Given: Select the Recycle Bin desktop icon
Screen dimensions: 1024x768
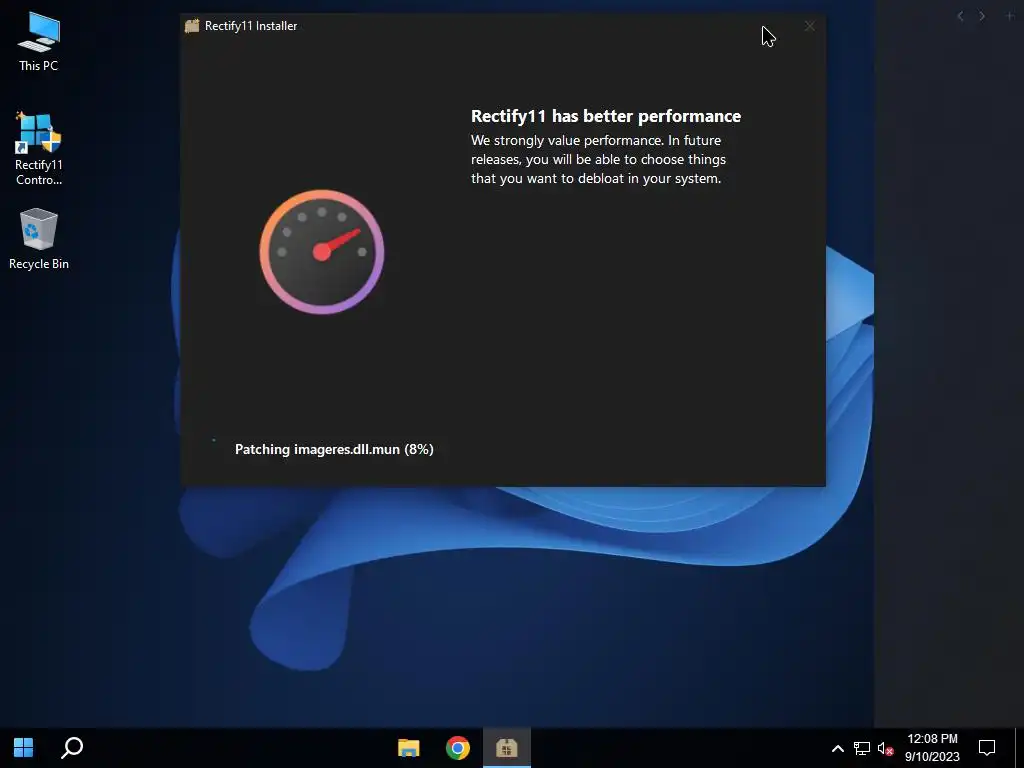Looking at the screenshot, I should (39, 239).
